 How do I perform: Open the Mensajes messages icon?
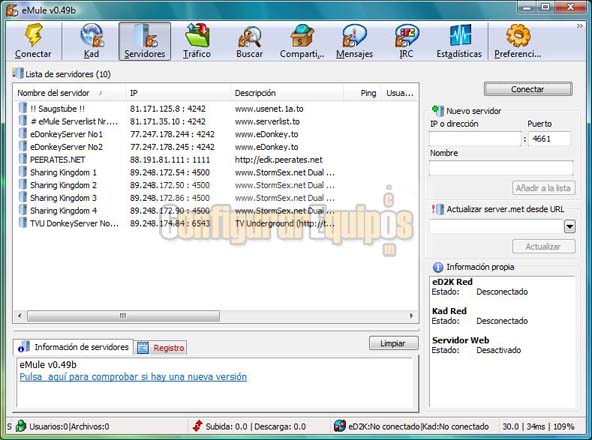pyautogui.click(x=354, y=36)
